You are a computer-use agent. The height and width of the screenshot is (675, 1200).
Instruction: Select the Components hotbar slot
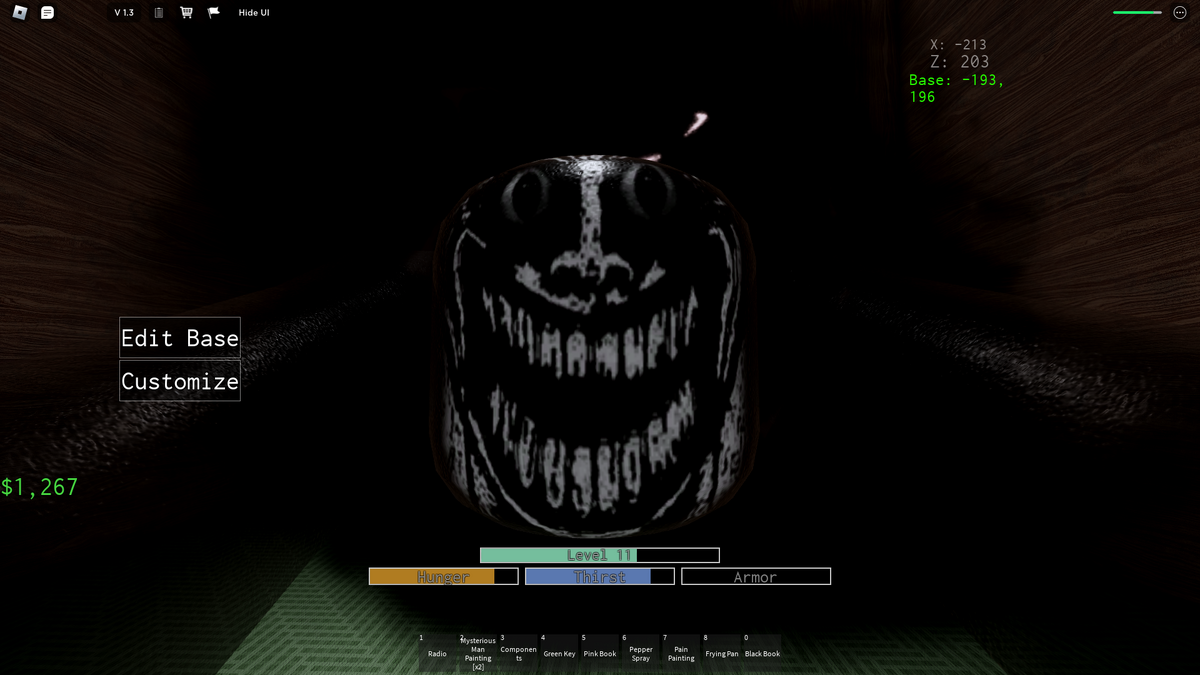pyautogui.click(x=518, y=649)
